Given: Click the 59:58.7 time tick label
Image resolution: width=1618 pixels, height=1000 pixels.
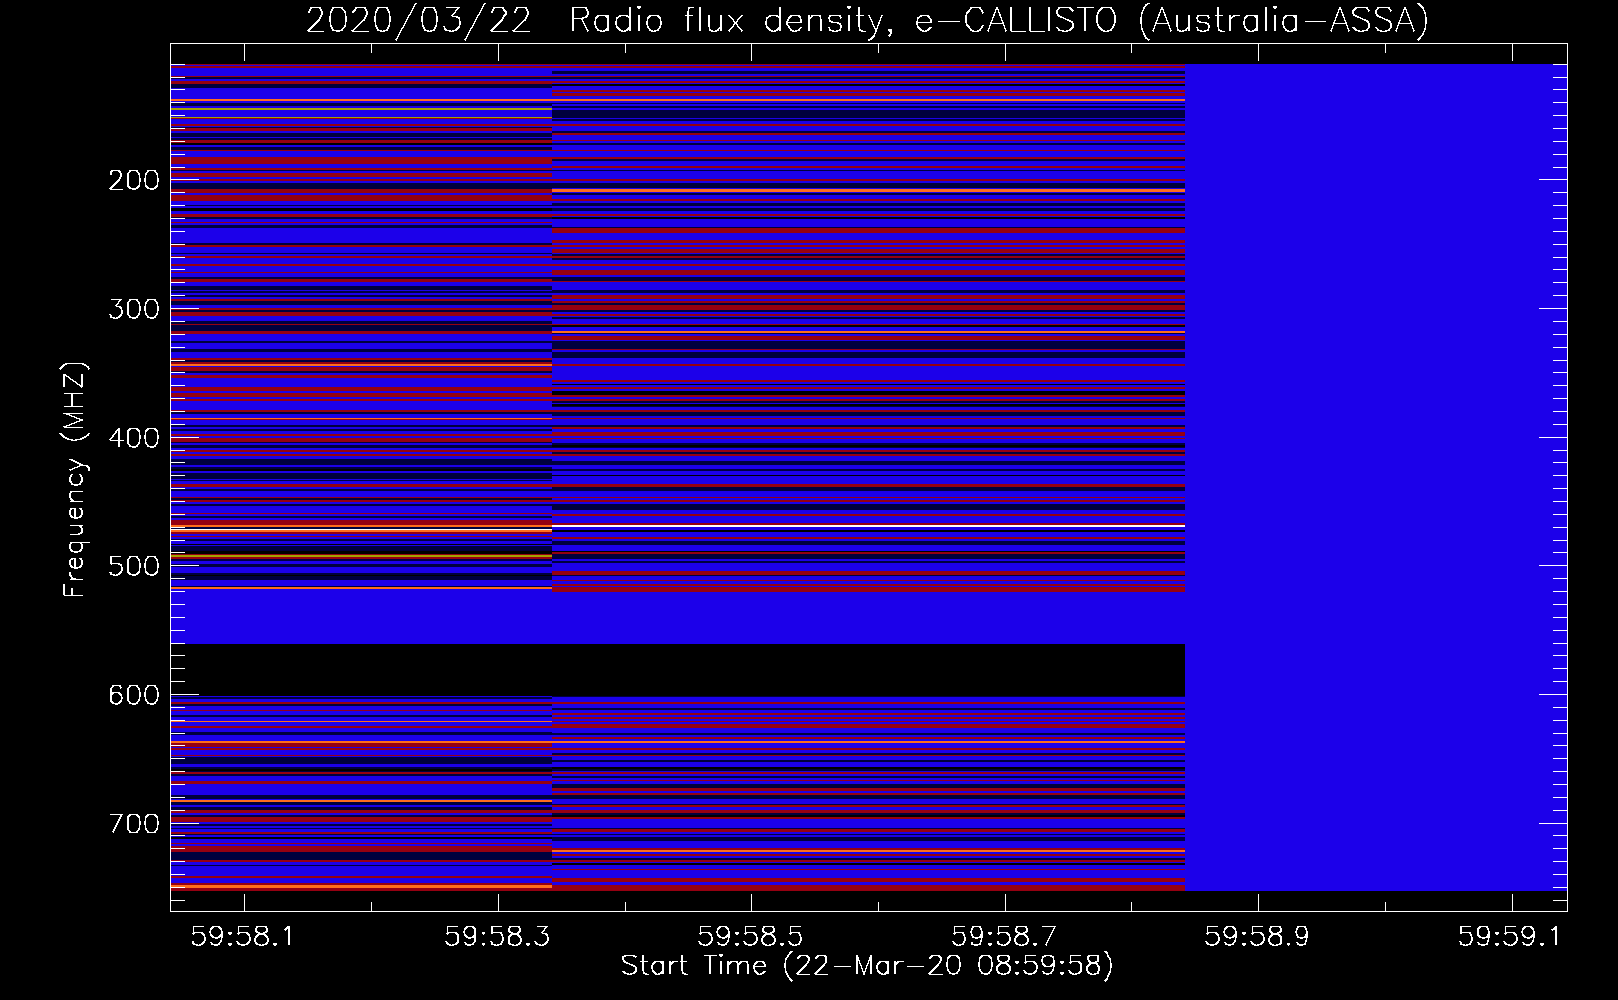Looking at the screenshot, I should coord(1004,937).
